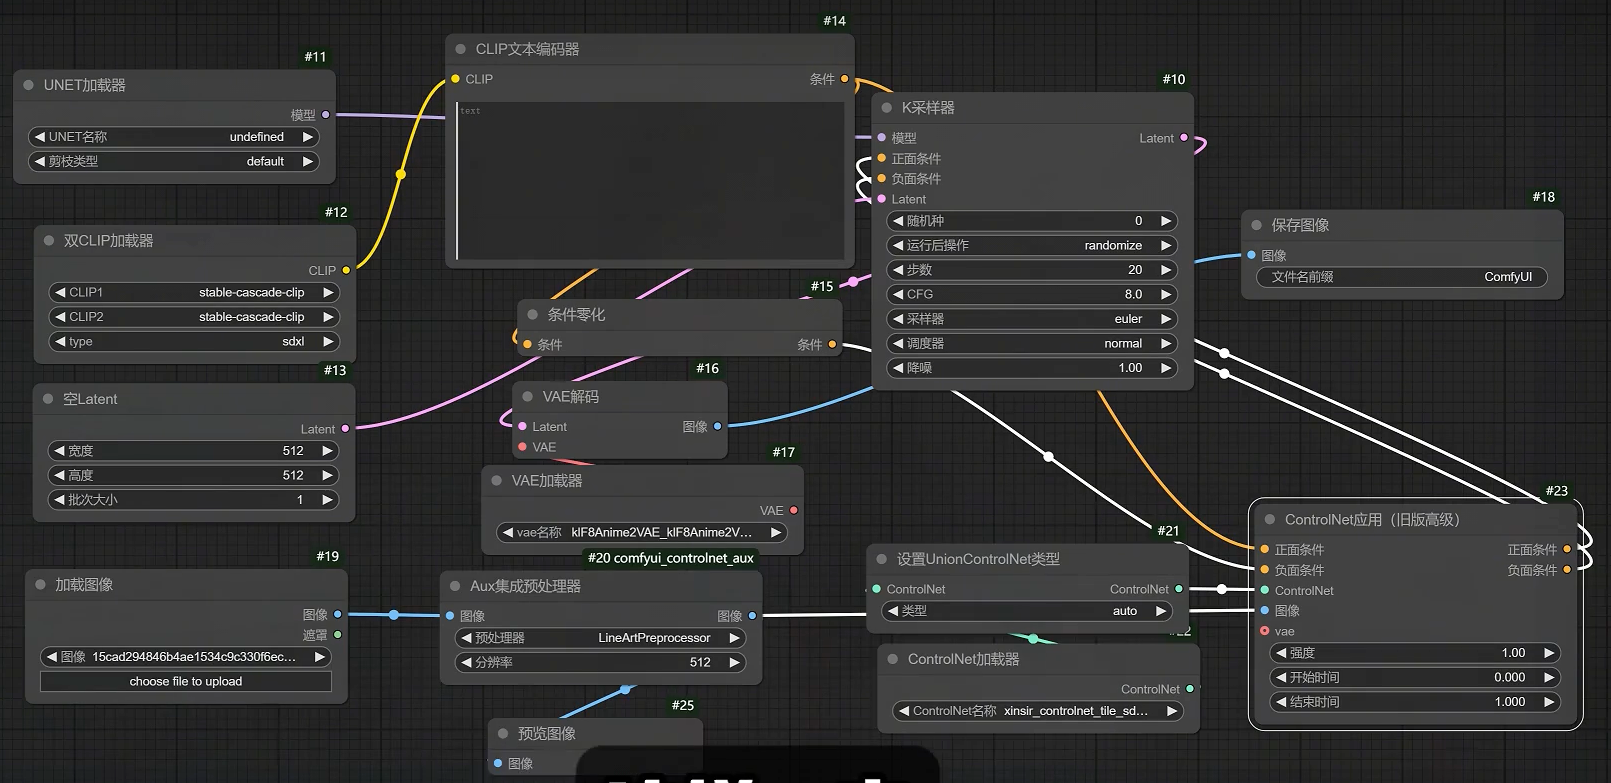The width and height of the screenshot is (1611, 783).
Task: Collapse the K采样器 node using its title dot
Action: [886, 108]
